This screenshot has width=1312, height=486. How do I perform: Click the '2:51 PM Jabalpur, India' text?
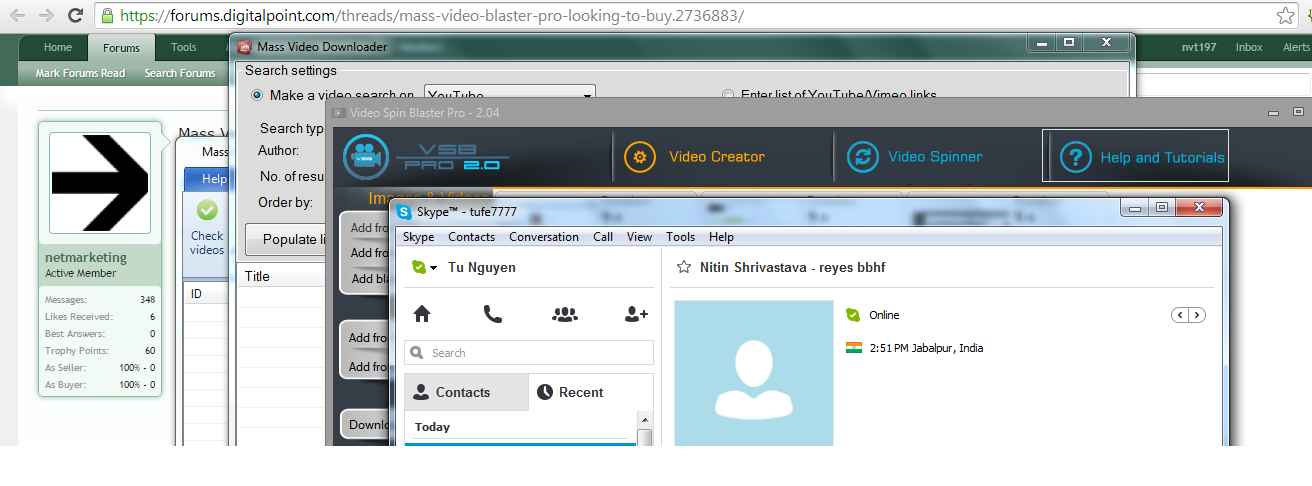[x=926, y=348]
